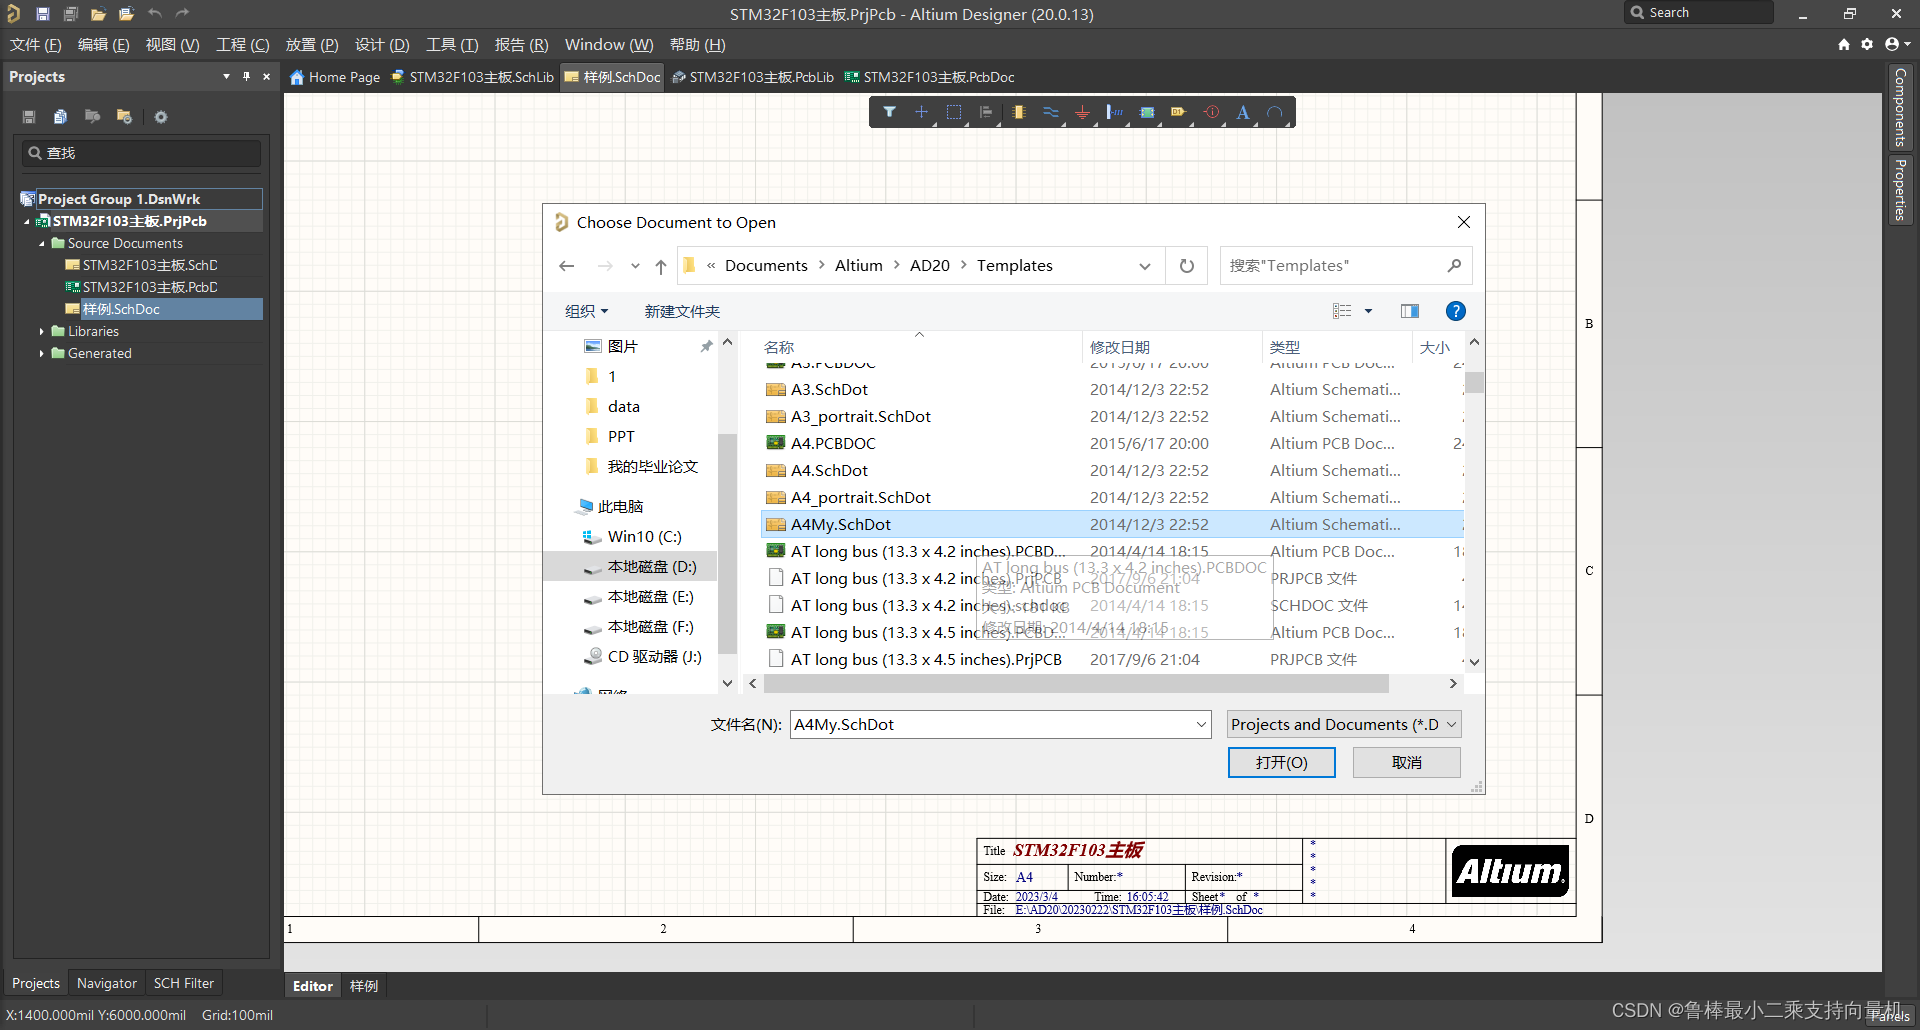Open the view options dropdown in dialog
Viewport: 1920px width, 1030px height.
tap(1369, 311)
